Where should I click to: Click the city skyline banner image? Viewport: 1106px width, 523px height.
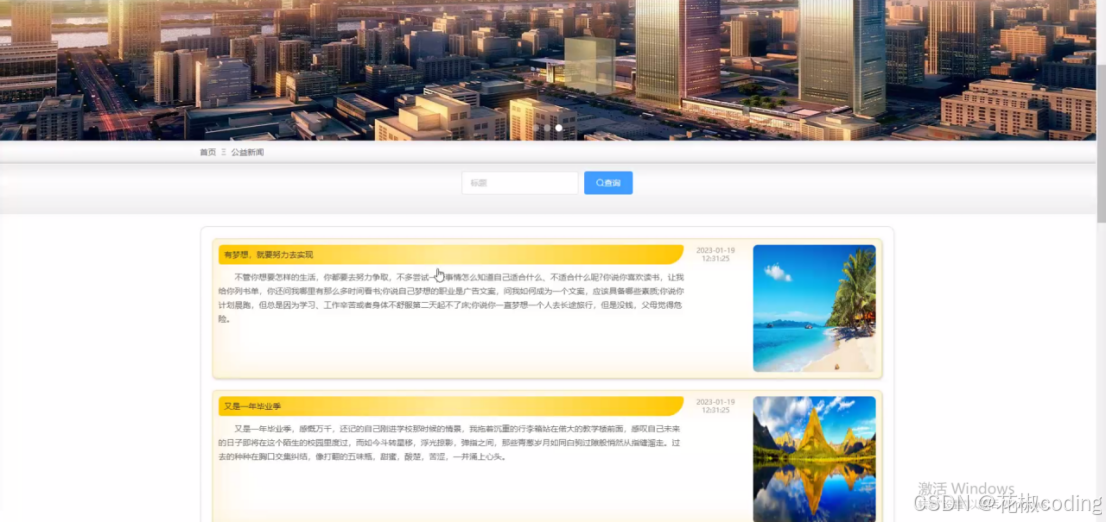[x=549, y=70]
